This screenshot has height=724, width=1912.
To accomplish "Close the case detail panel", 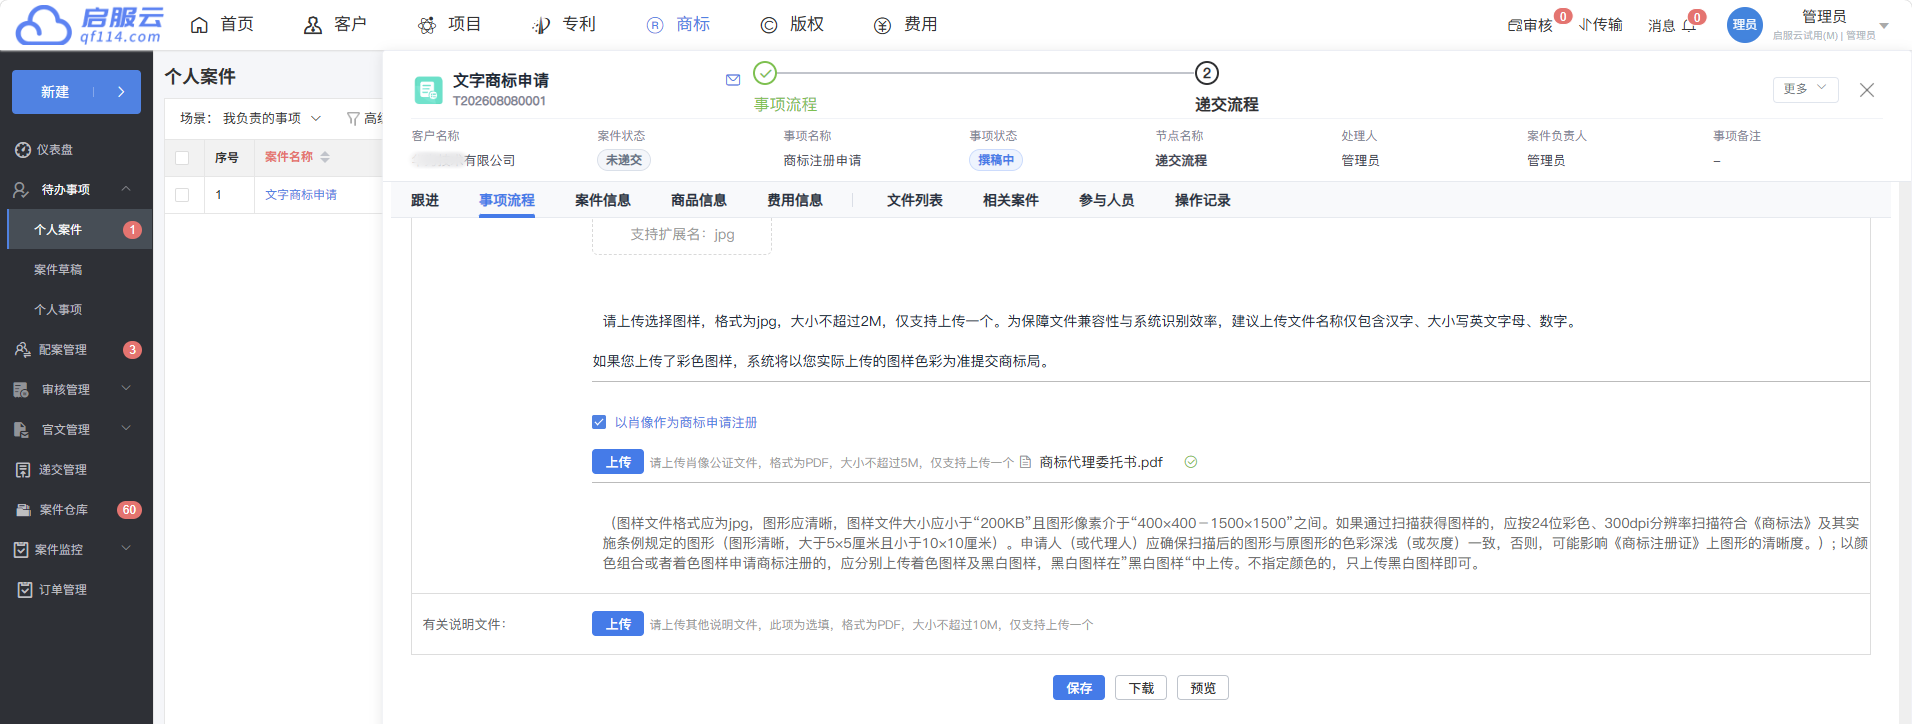I will (x=1867, y=90).
